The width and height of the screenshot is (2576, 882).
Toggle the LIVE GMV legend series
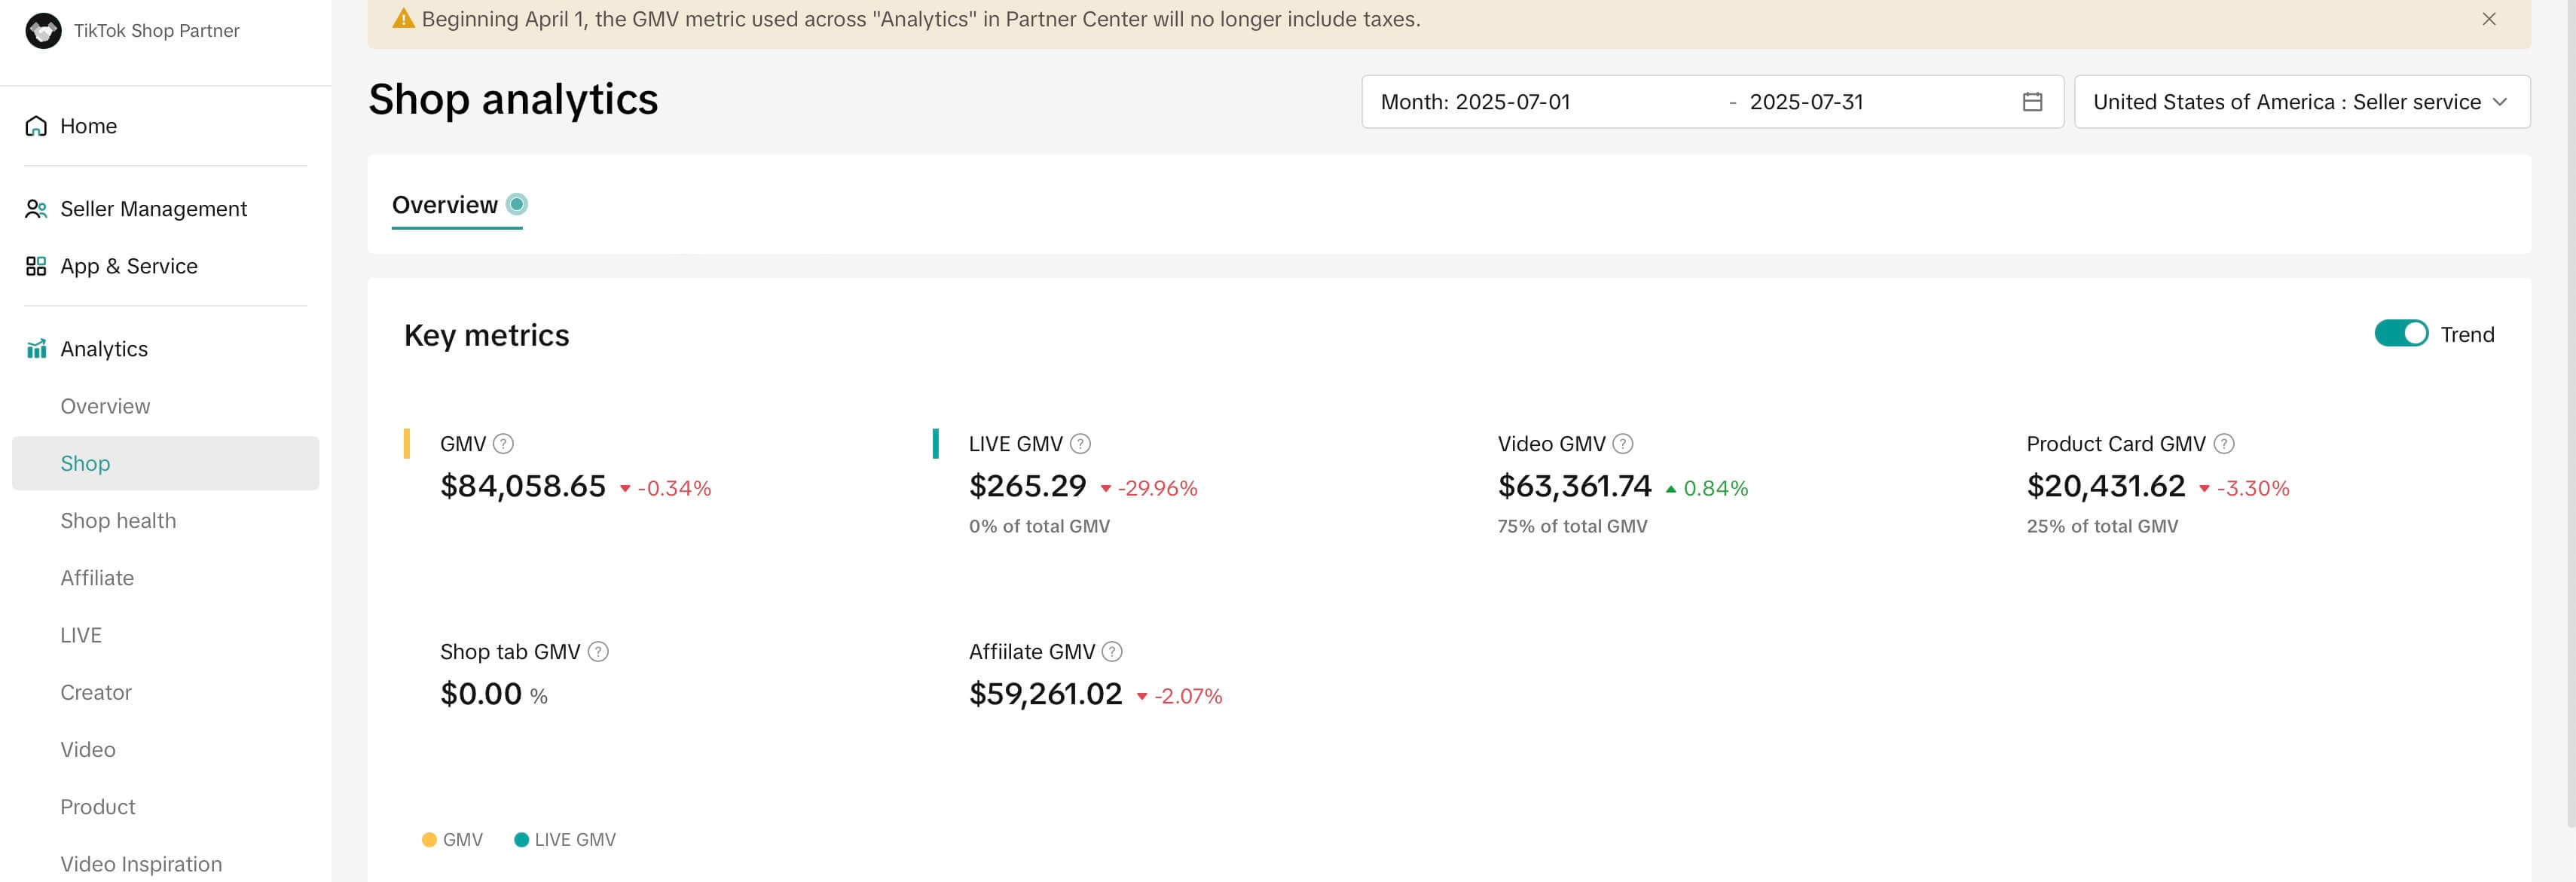pyautogui.click(x=565, y=839)
